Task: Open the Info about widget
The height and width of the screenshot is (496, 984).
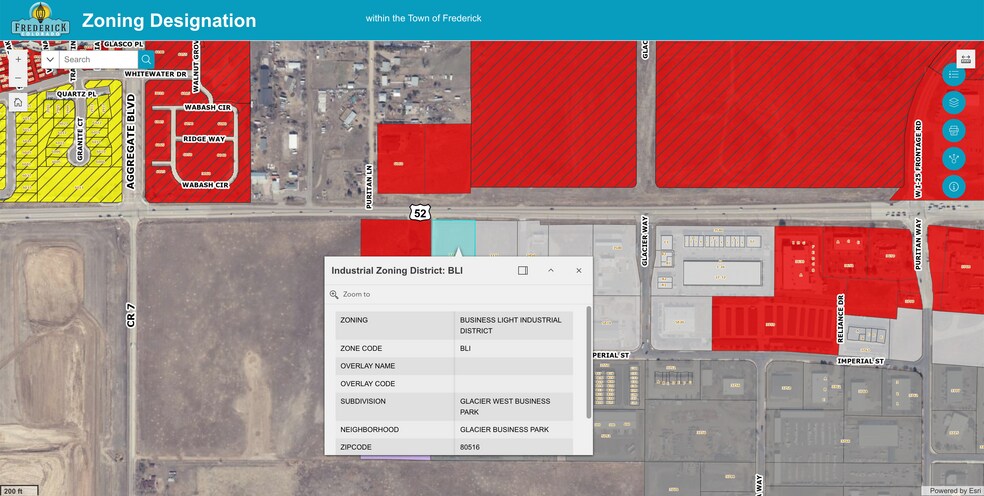Action: pos(953,186)
